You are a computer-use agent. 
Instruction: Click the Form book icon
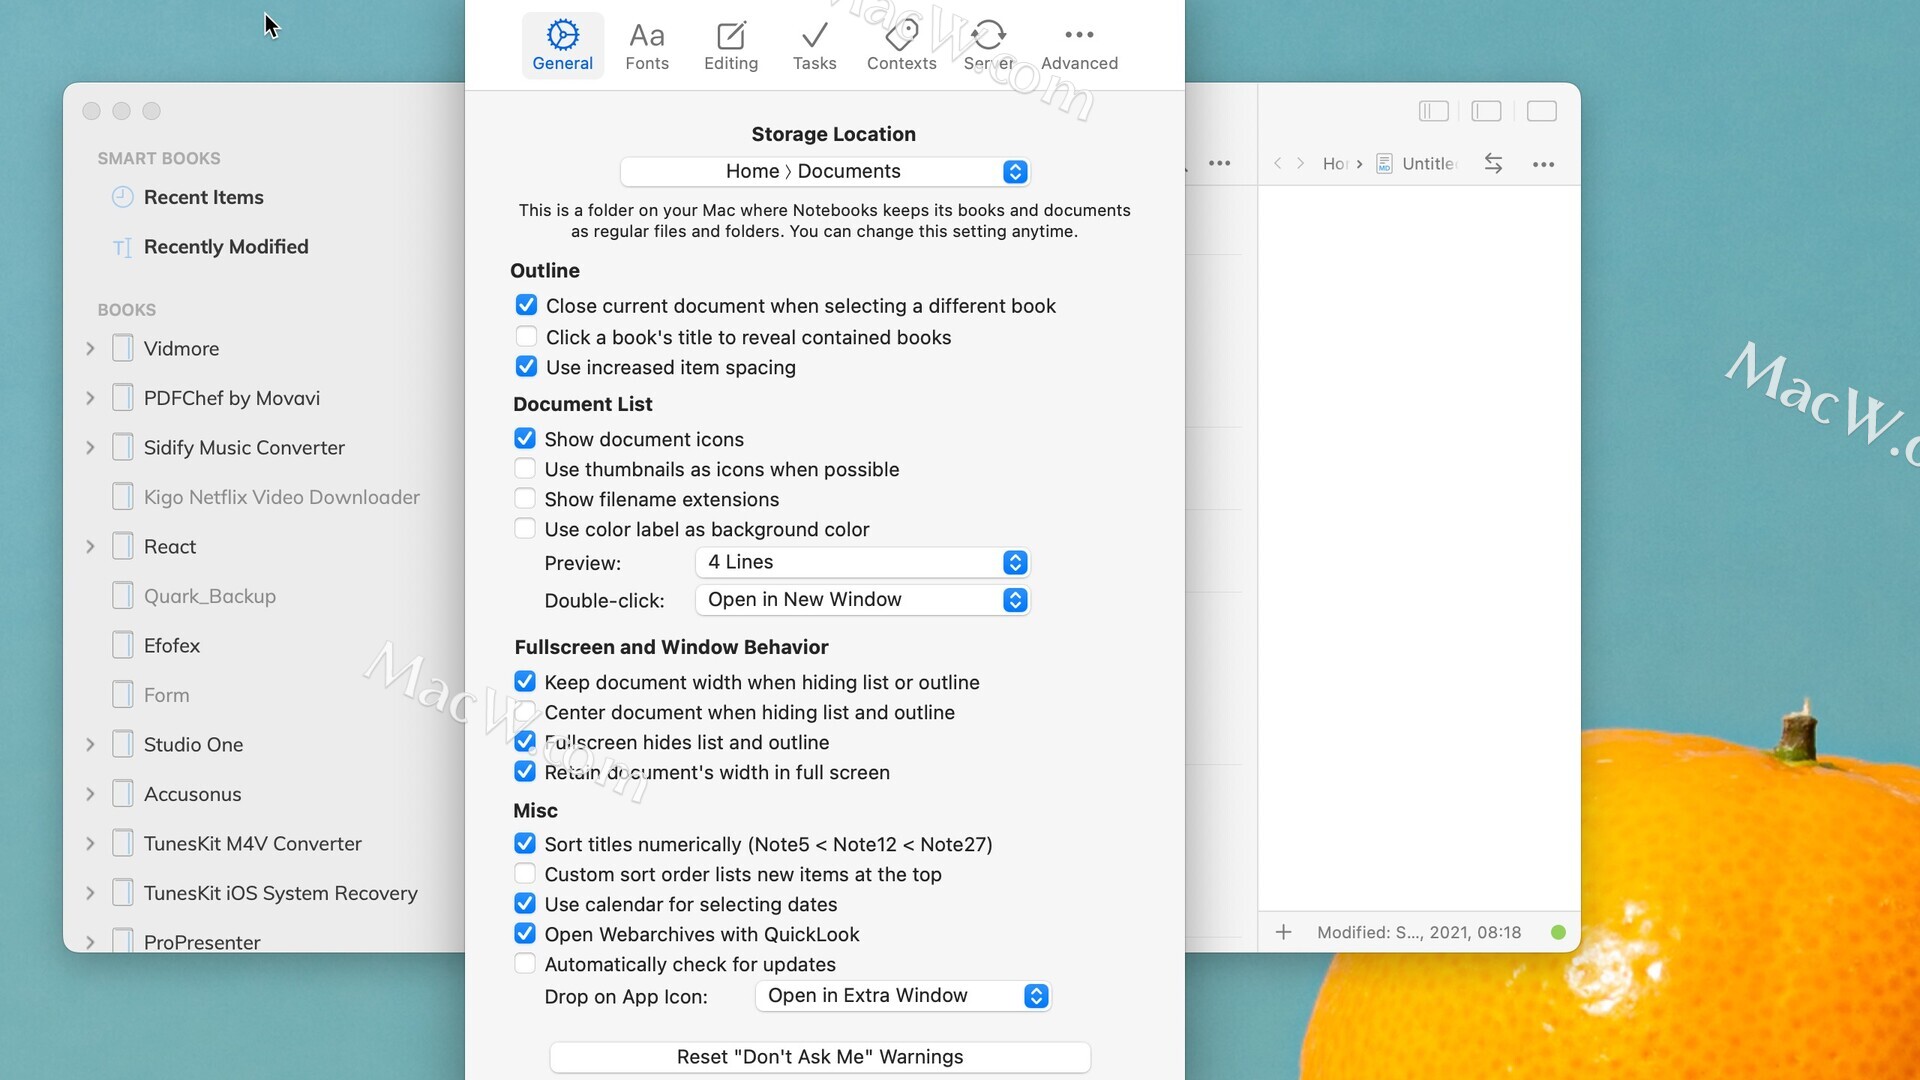[122, 694]
